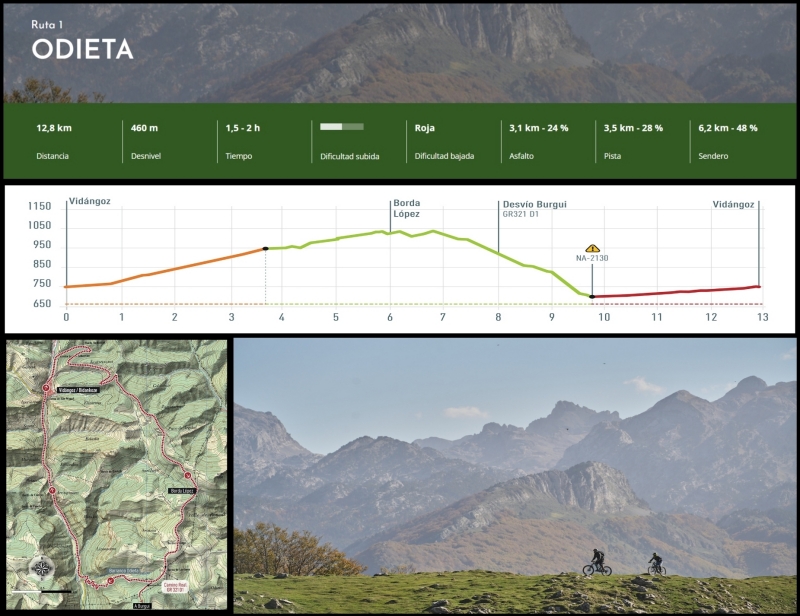The width and height of the screenshot is (800, 616).
Task: Open the photo of the two mountain bikers
Action: coord(515,475)
